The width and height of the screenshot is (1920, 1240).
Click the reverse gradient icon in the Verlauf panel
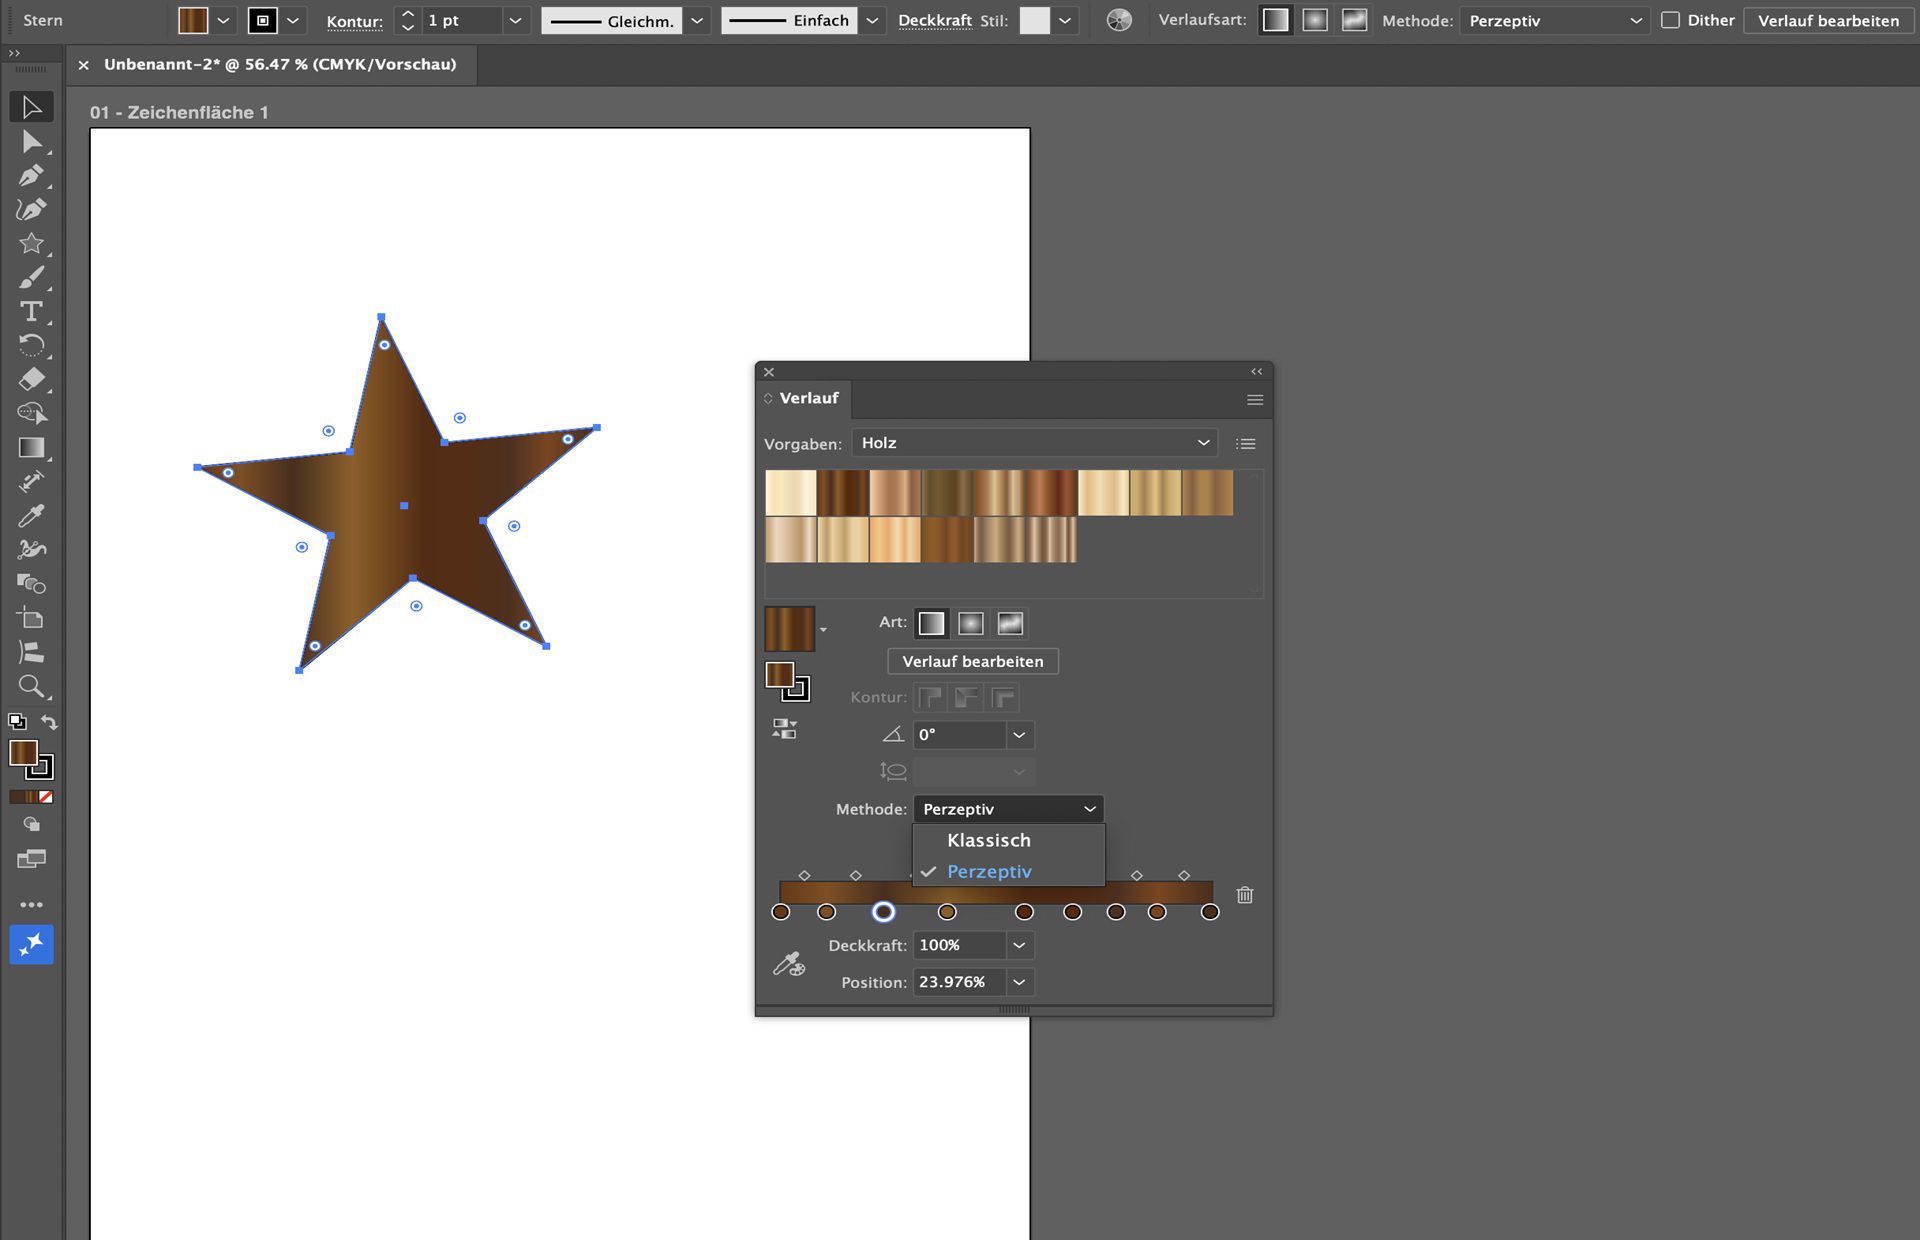point(784,731)
